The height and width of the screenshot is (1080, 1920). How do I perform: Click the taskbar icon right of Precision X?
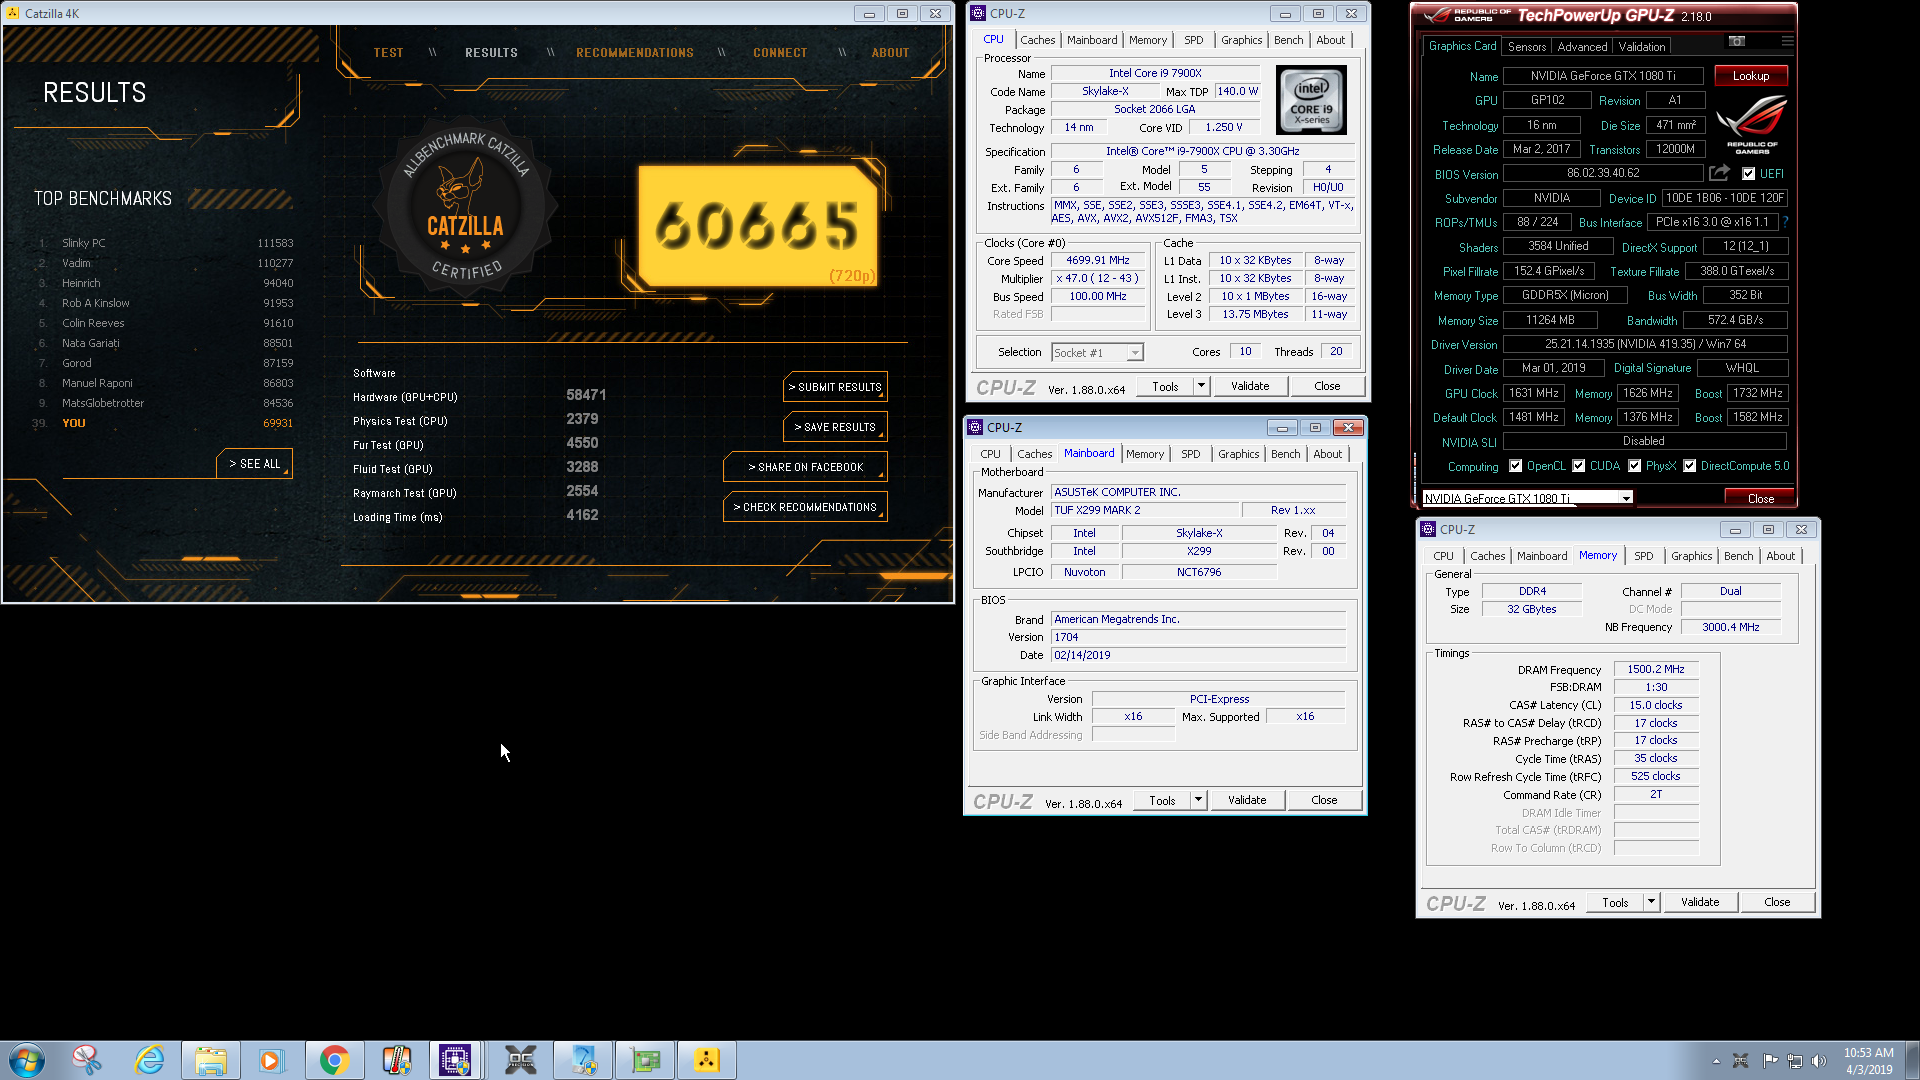(584, 1060)
